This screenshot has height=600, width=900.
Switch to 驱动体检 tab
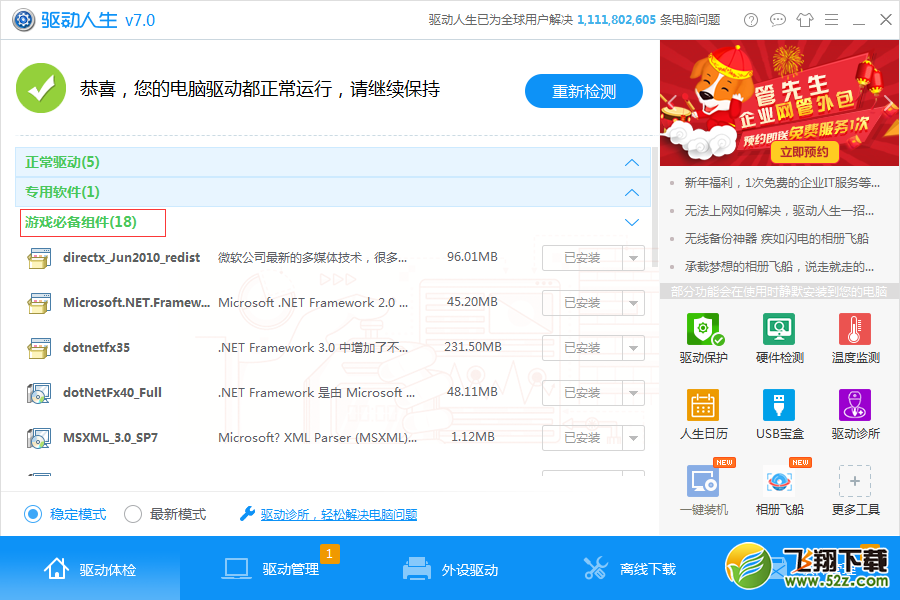pos(90,568)
